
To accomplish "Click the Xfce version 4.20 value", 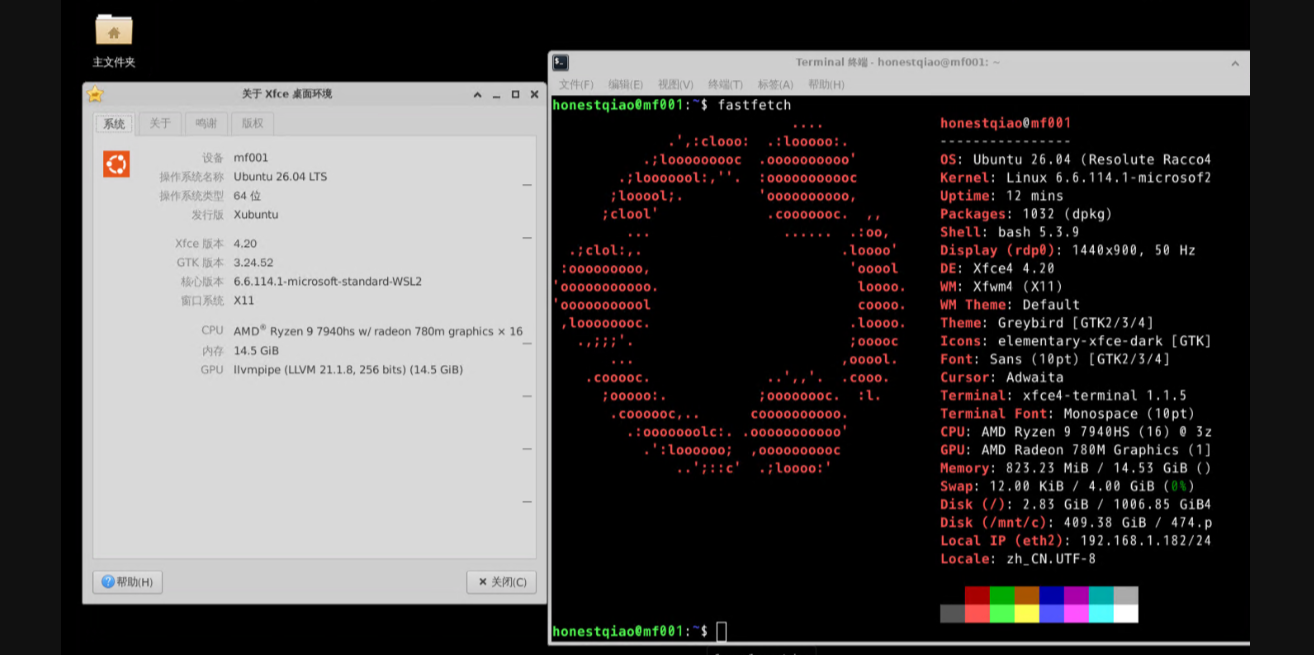I will pyautogui.click(x=245, y=244).
